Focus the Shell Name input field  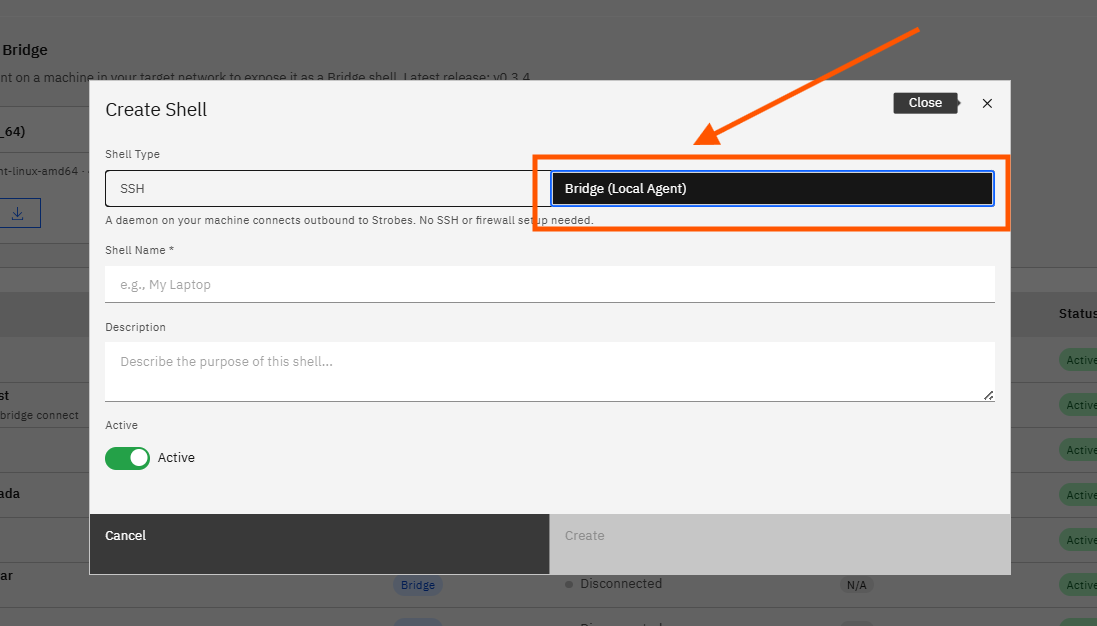pyautogui.click(x=550, y=284)
